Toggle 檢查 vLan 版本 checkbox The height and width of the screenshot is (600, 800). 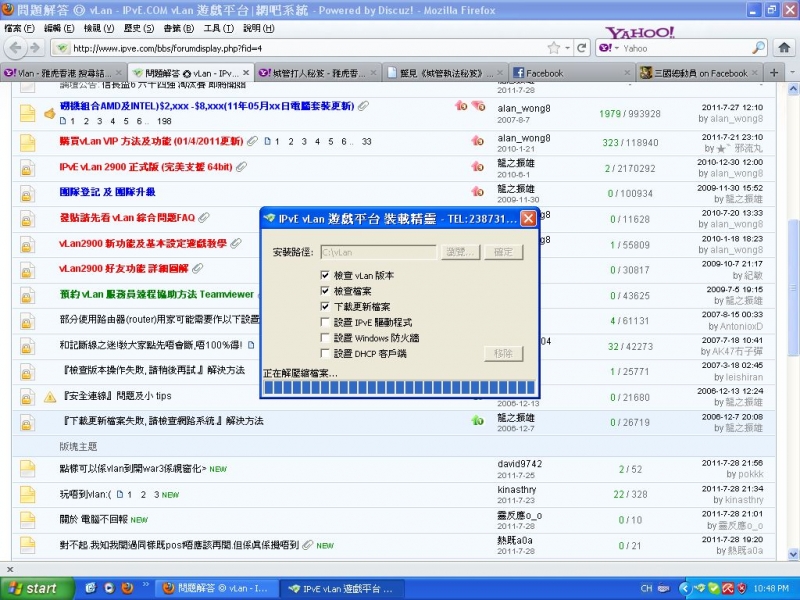point(325,275)
